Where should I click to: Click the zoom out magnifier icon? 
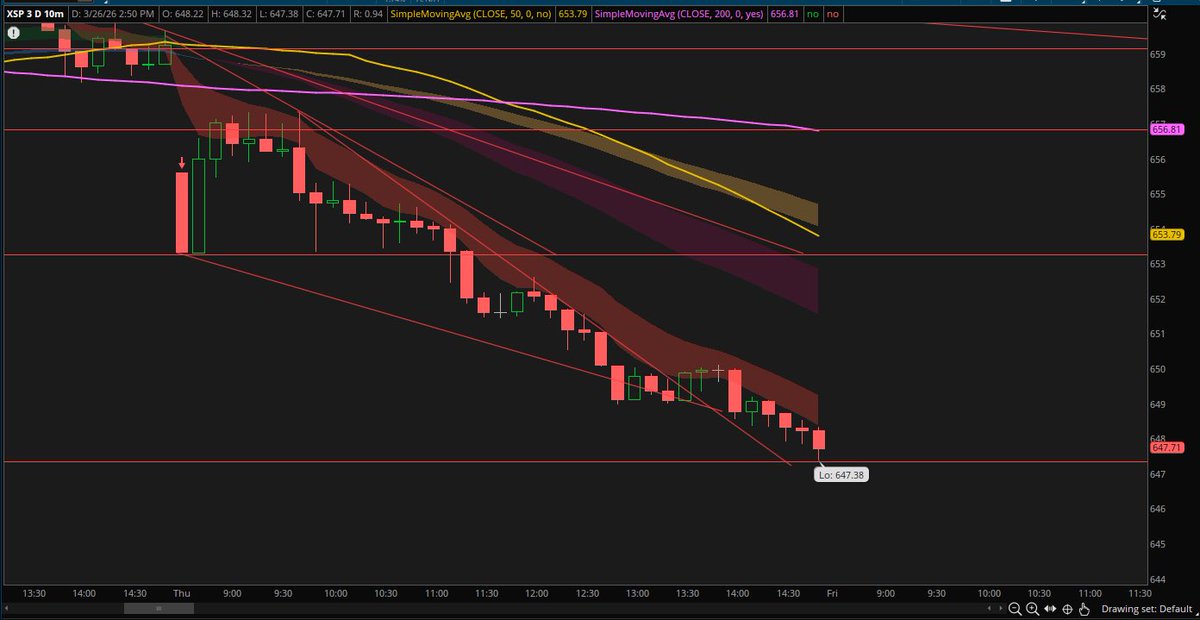[1015, 609]
